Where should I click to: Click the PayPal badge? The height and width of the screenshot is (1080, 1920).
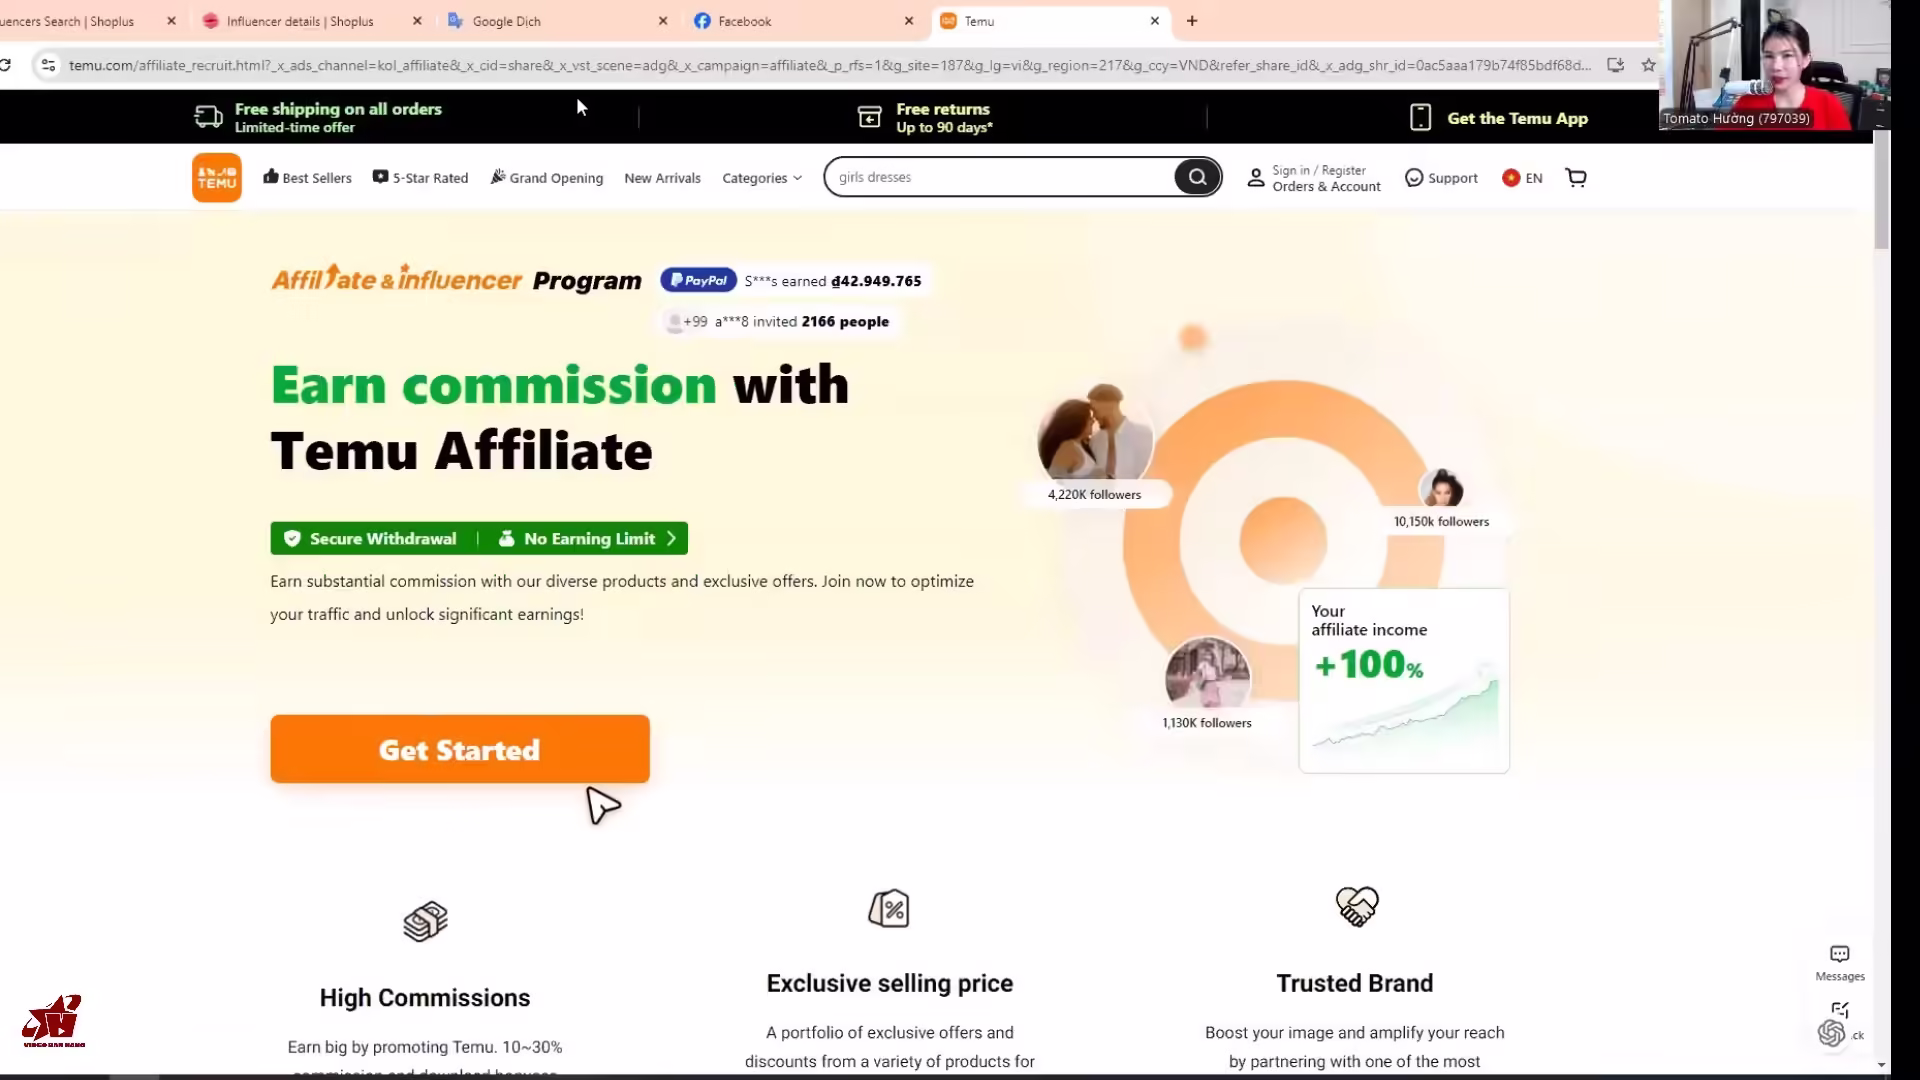click(x=698, y=281)
